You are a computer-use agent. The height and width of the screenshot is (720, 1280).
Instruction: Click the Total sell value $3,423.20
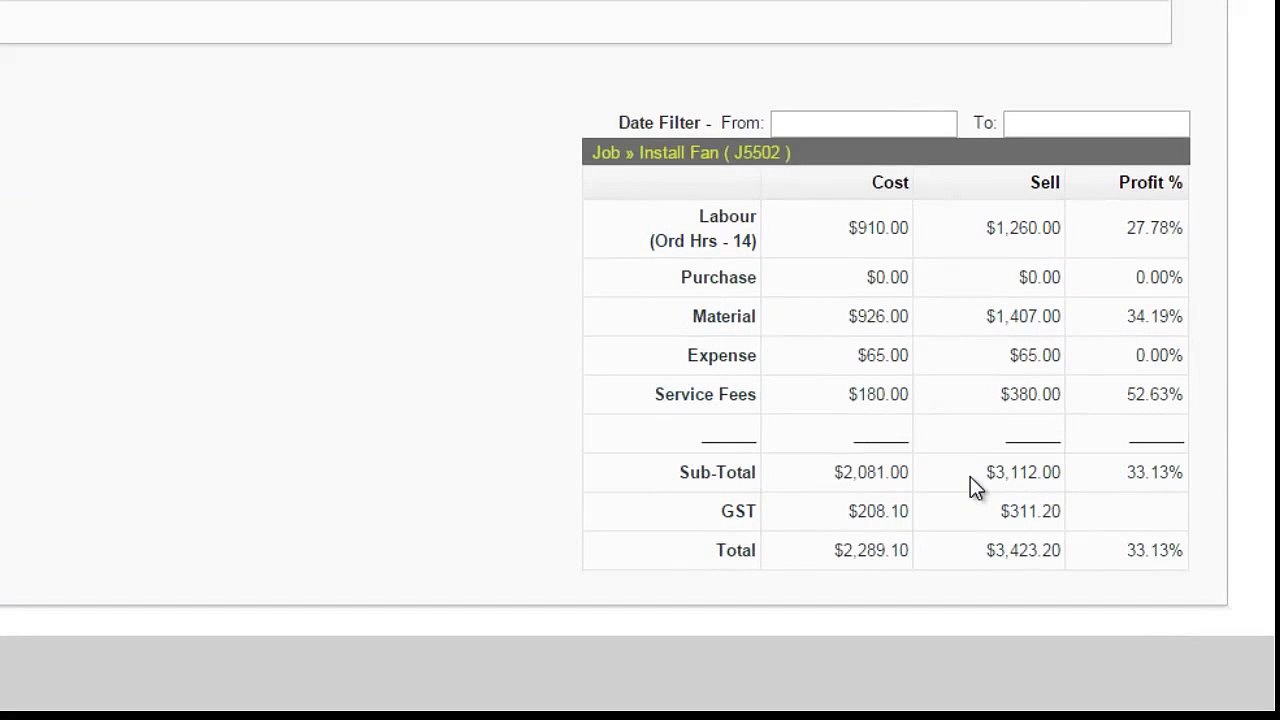coord(1023,550)
